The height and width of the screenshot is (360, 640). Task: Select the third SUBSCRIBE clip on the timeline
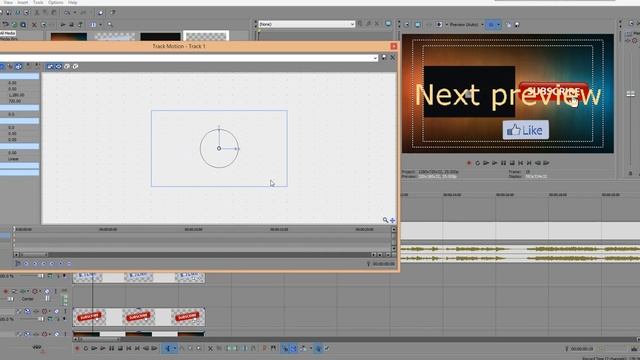(188, 317)
